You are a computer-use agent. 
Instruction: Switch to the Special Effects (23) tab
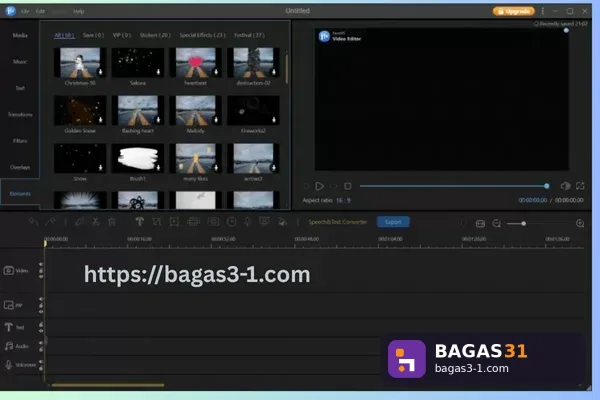click(x=202, y=35)
